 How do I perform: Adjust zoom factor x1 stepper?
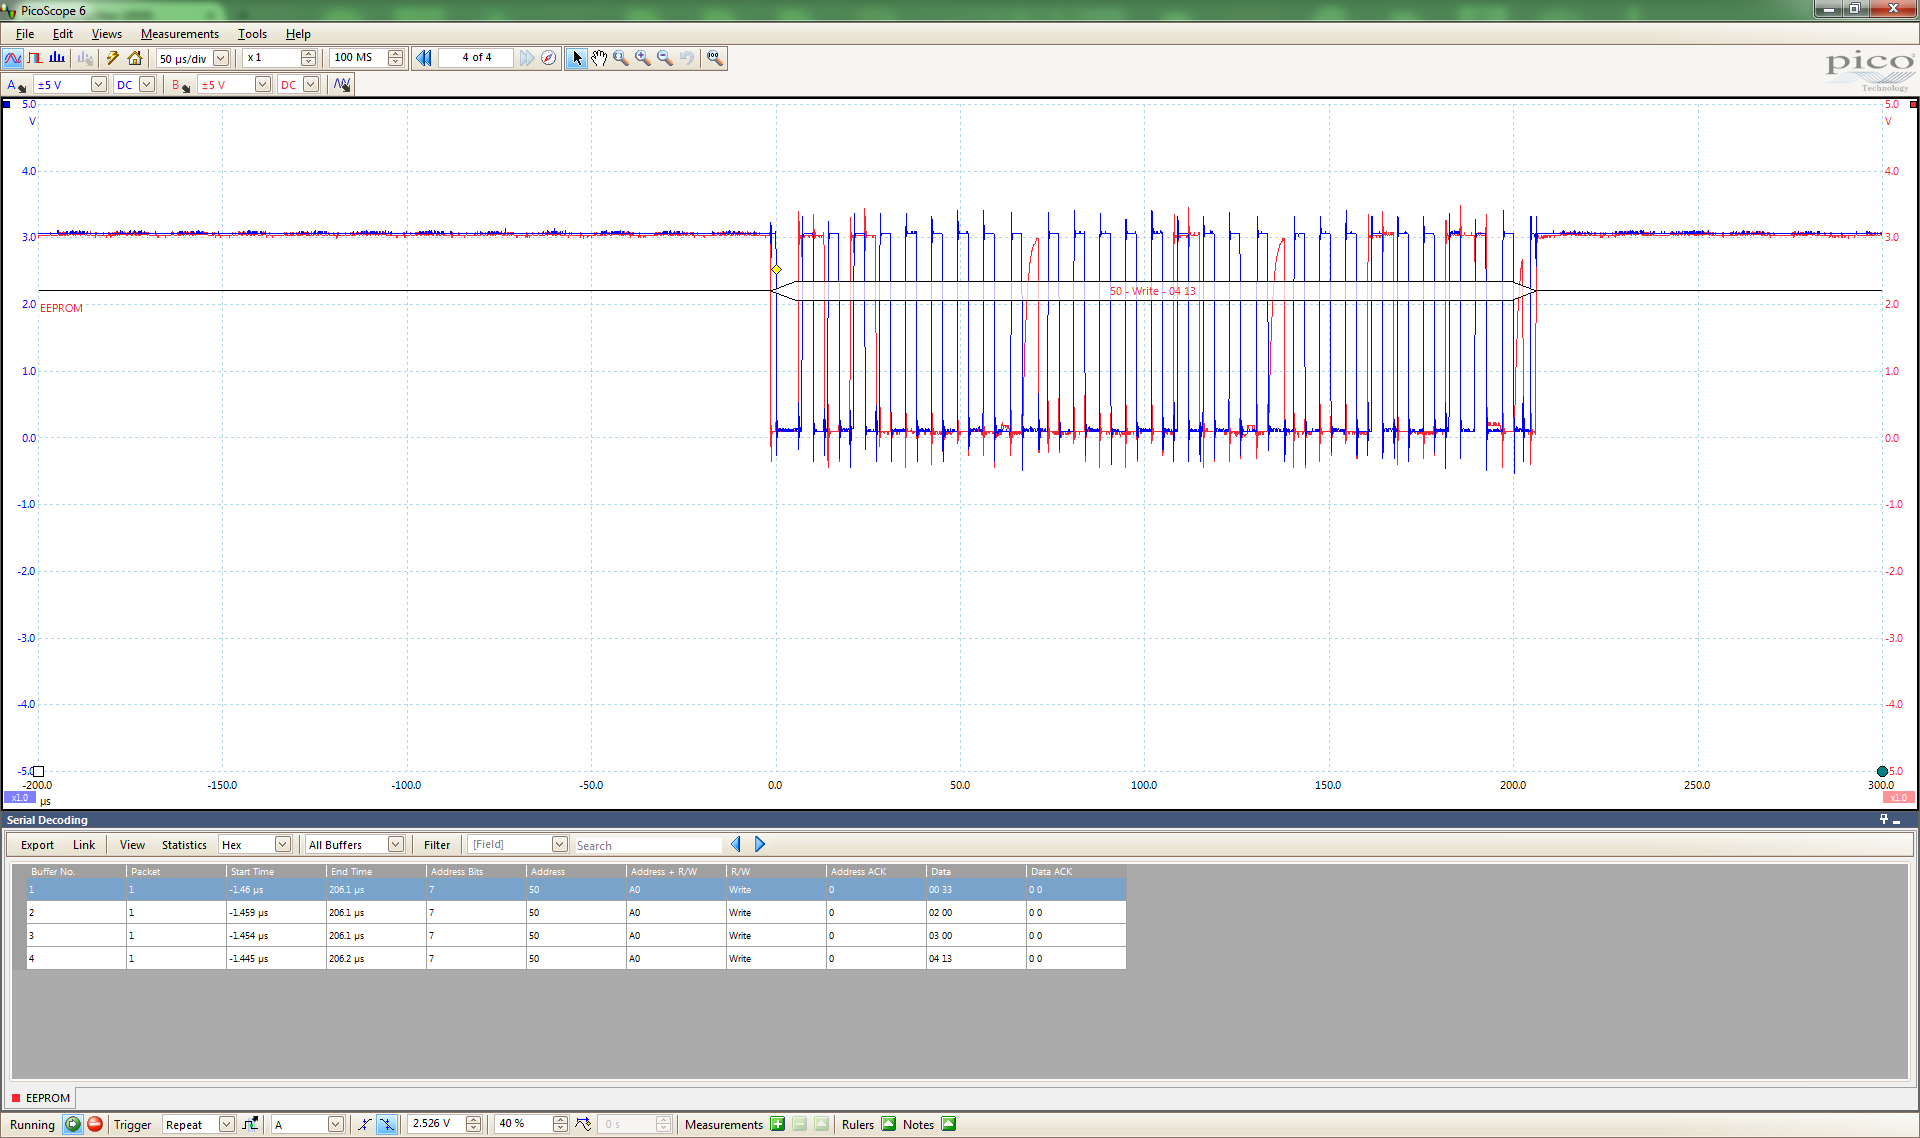(309, 58)
